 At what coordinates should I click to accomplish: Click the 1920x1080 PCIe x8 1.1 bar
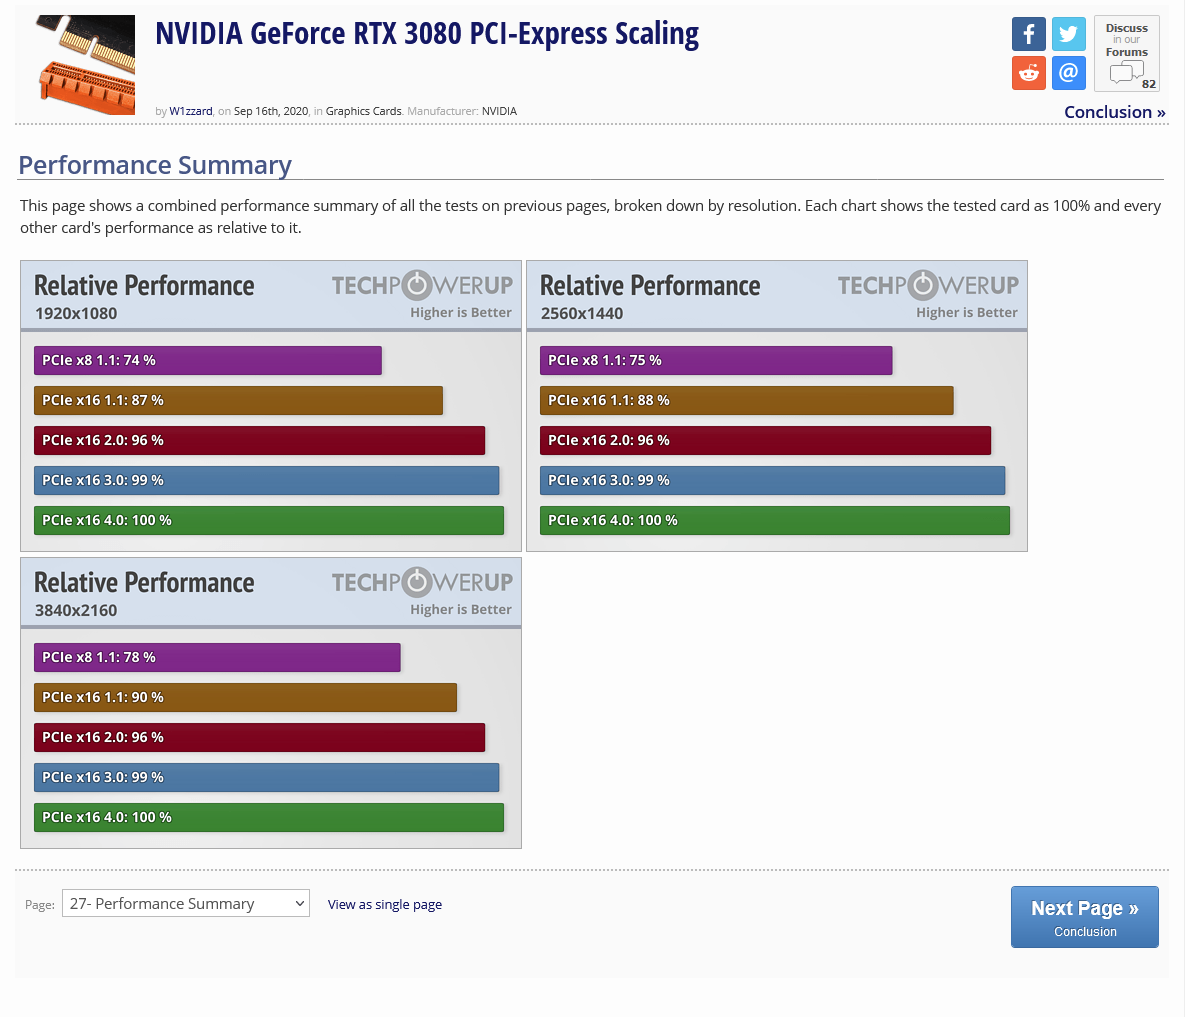pyautogui.click(x=208, y=361)
